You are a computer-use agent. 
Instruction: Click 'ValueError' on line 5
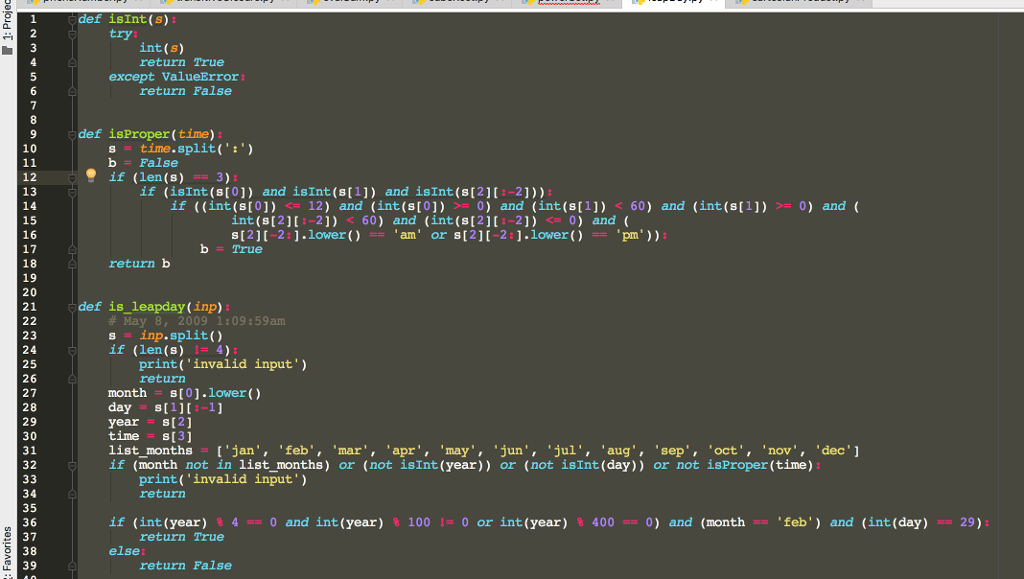click(x=200, y=77)
